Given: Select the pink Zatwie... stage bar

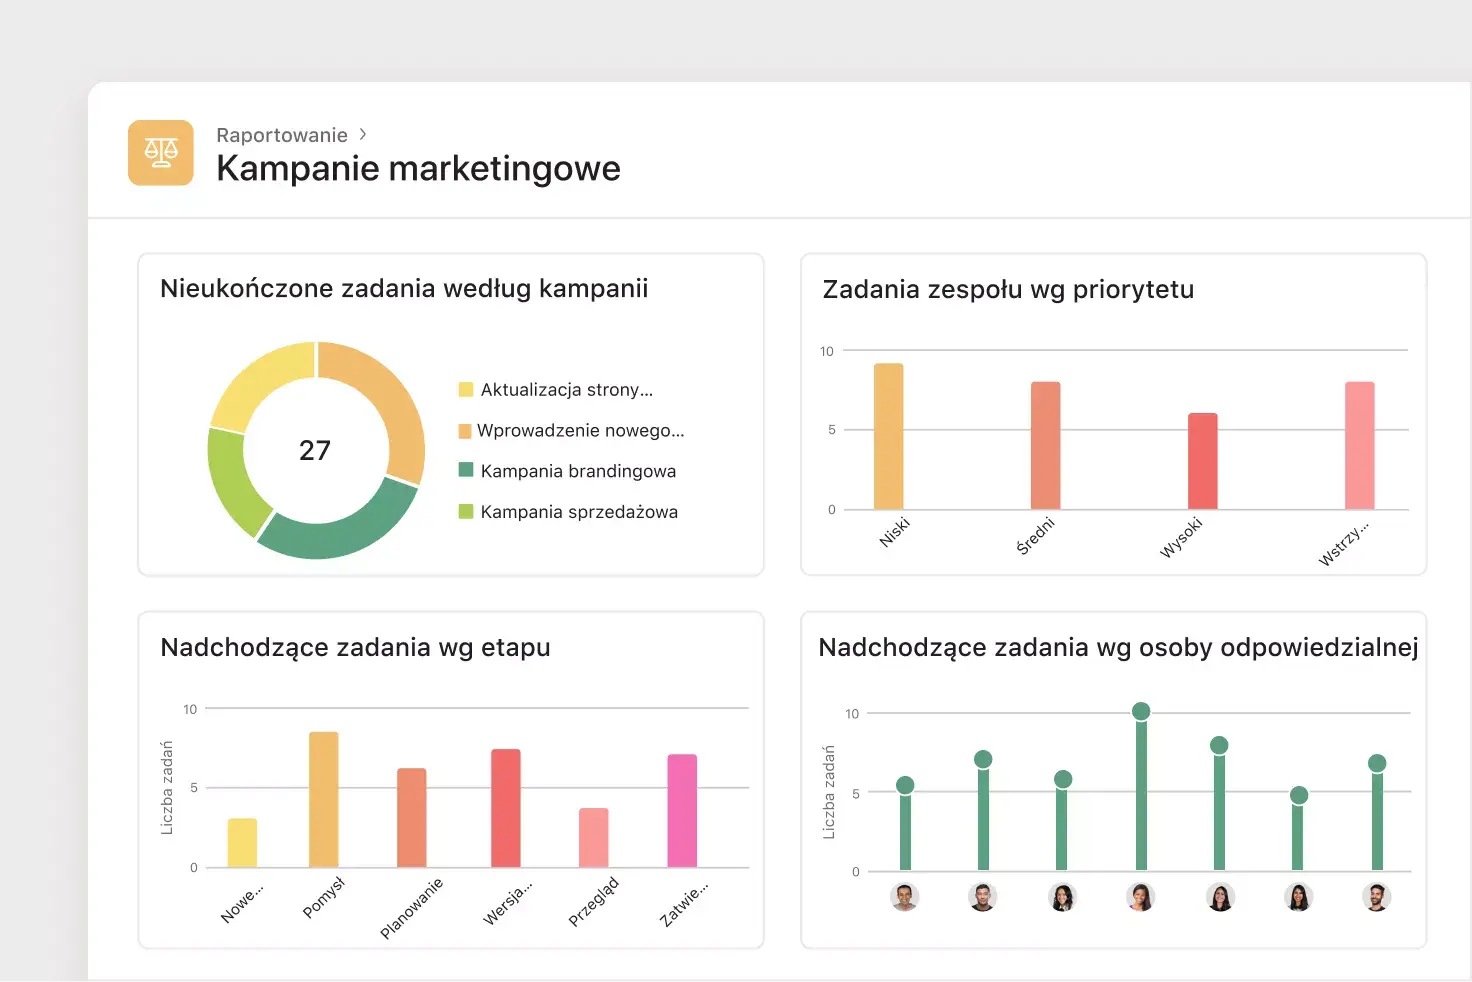Looking at the screenshot, I should click(682, 810).
